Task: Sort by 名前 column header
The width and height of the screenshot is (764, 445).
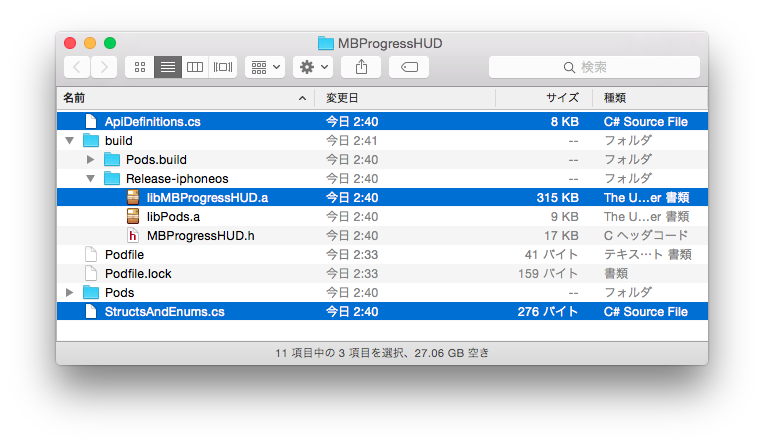Action: pyautogui.click(x=185, y=98)
